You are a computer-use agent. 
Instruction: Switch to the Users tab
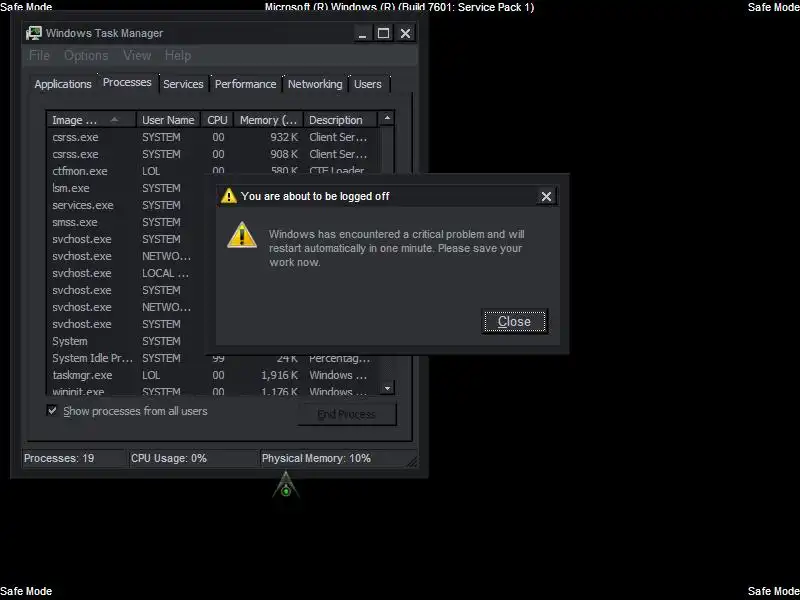(368, 84)
